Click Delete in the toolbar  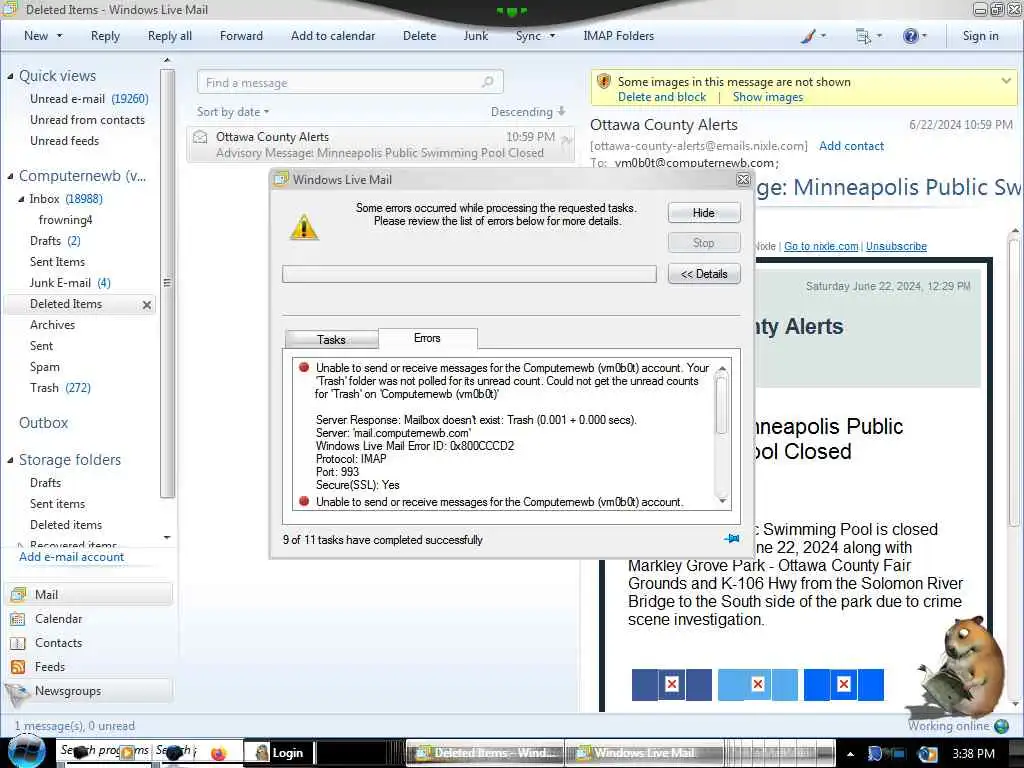419,36
